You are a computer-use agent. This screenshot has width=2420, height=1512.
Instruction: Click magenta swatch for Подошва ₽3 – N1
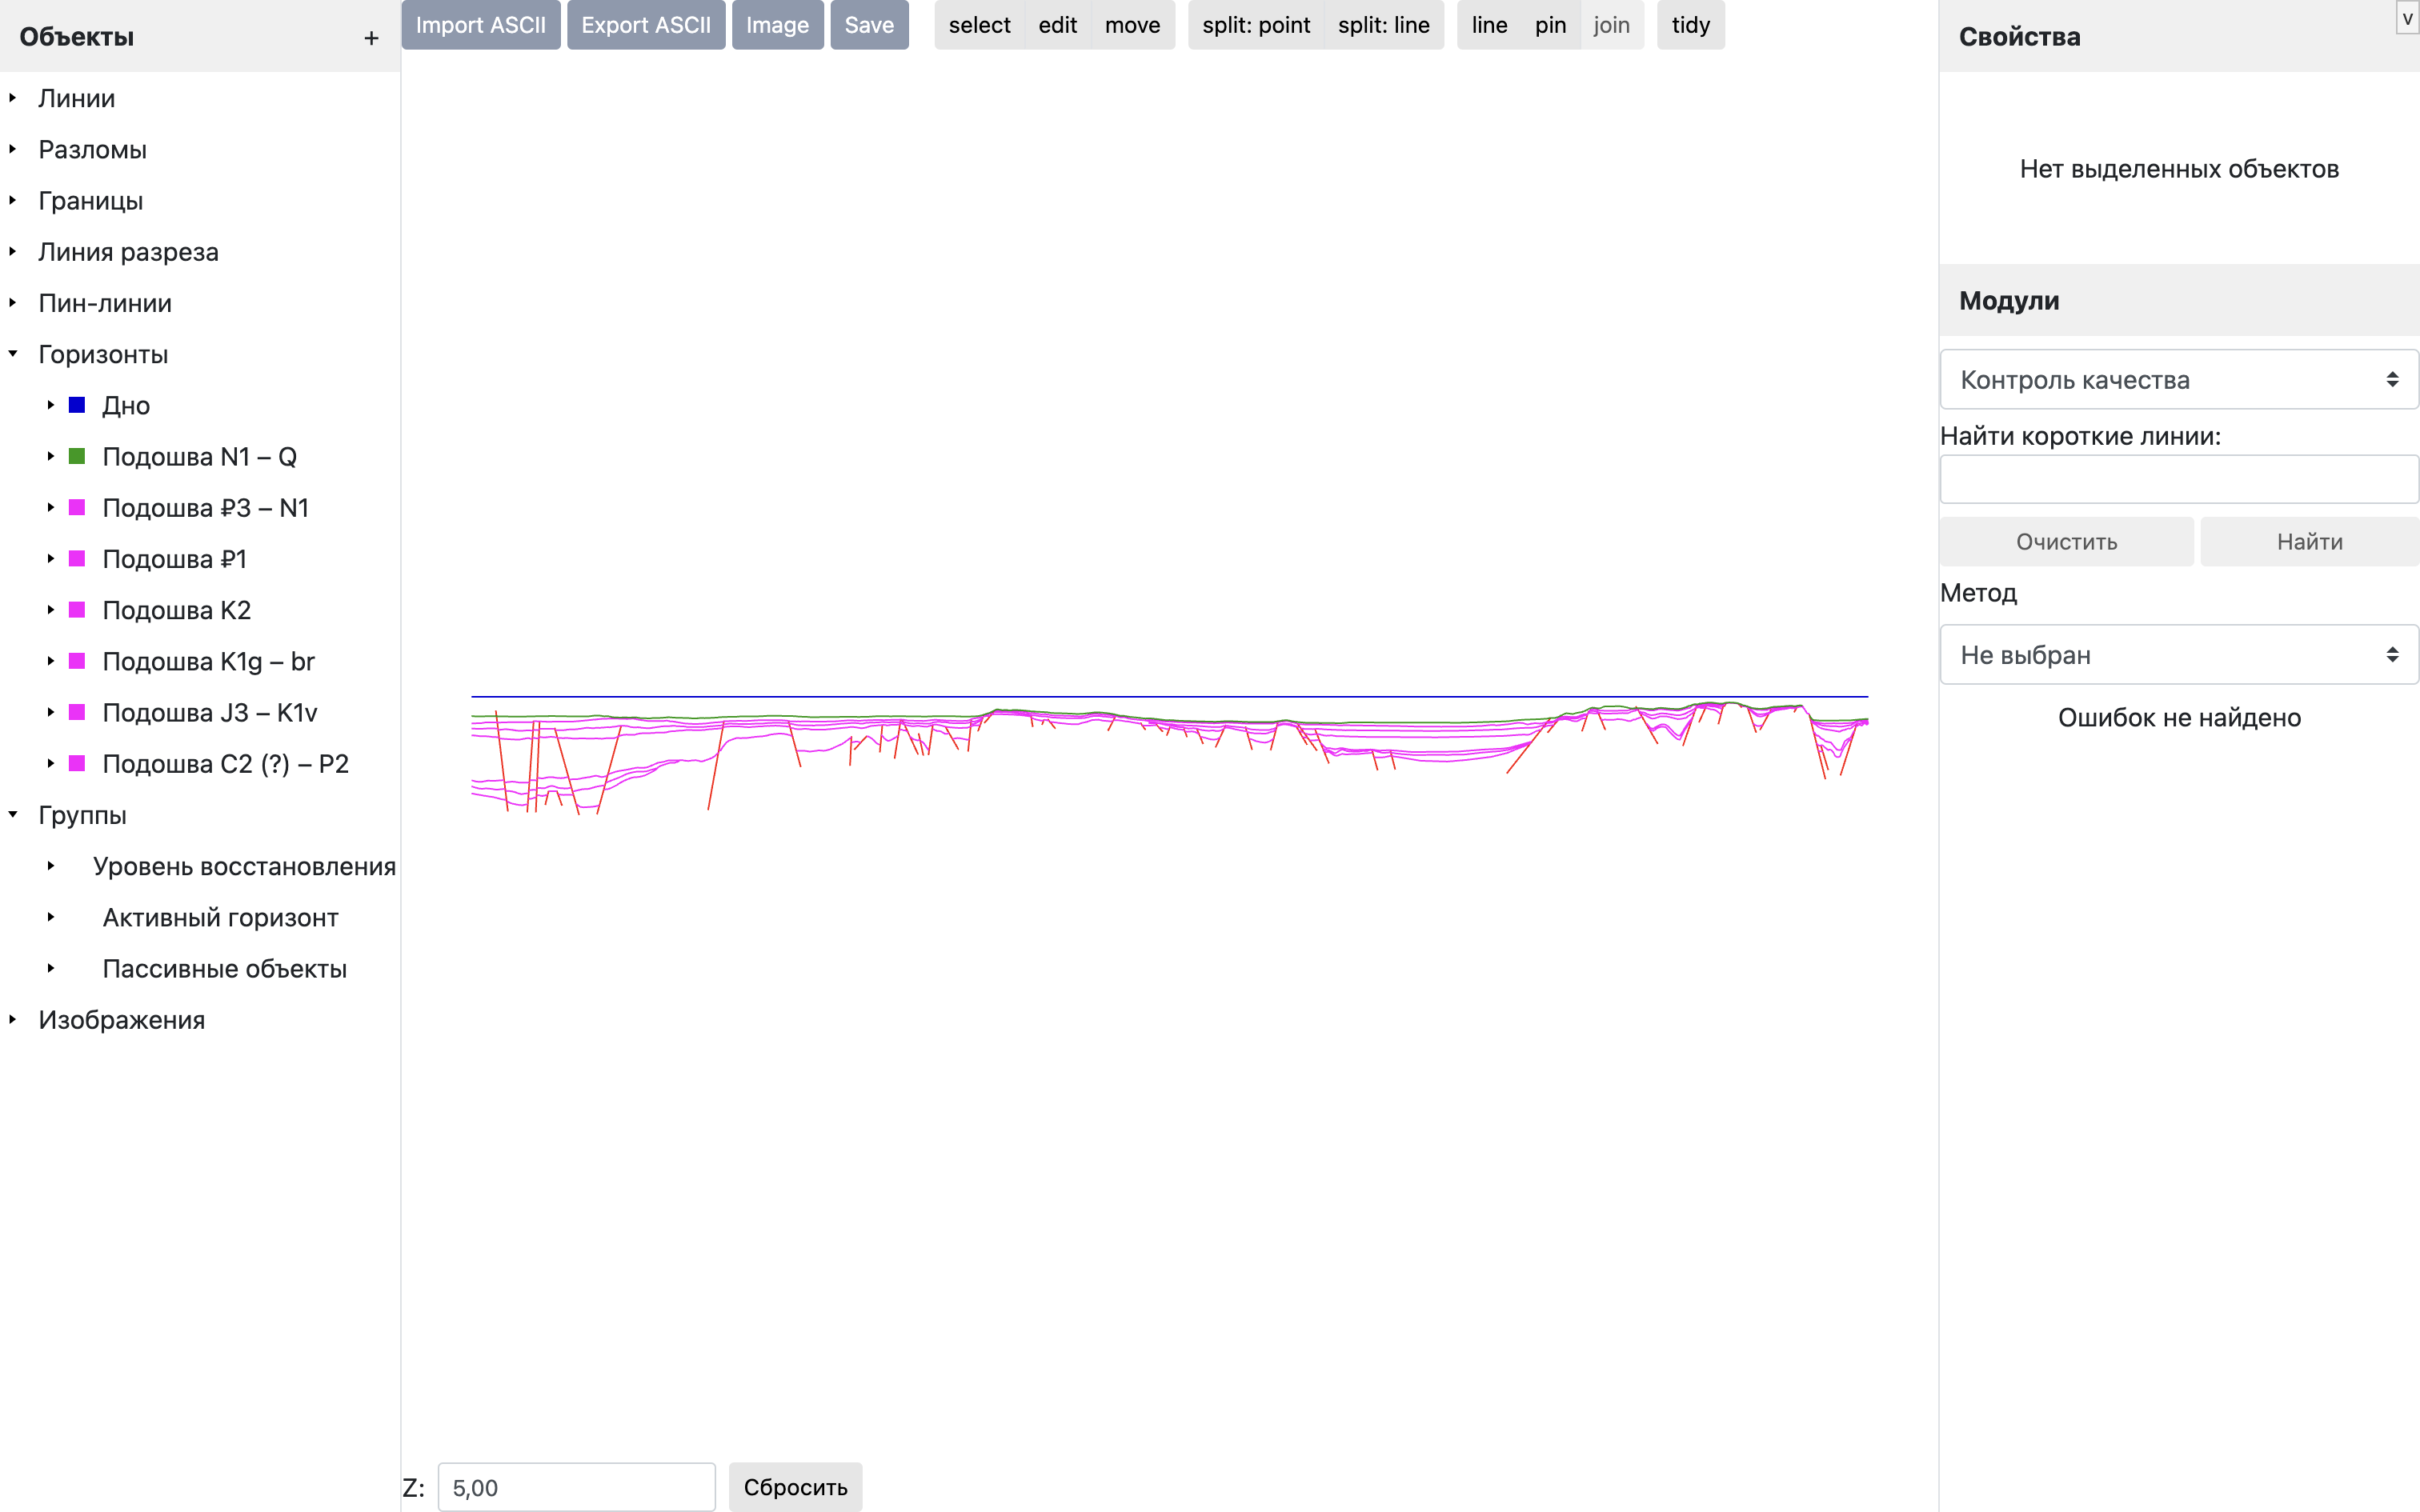[77, 507]
